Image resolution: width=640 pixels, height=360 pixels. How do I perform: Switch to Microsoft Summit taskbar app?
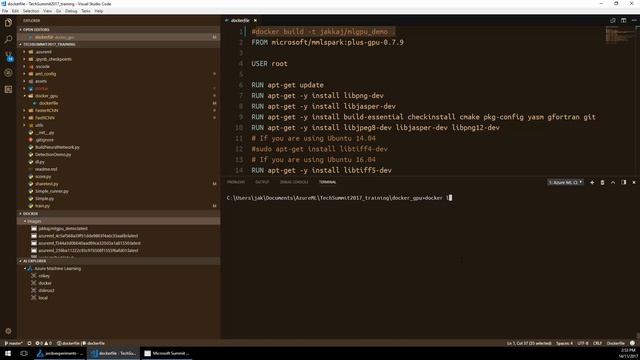point(167,353)
